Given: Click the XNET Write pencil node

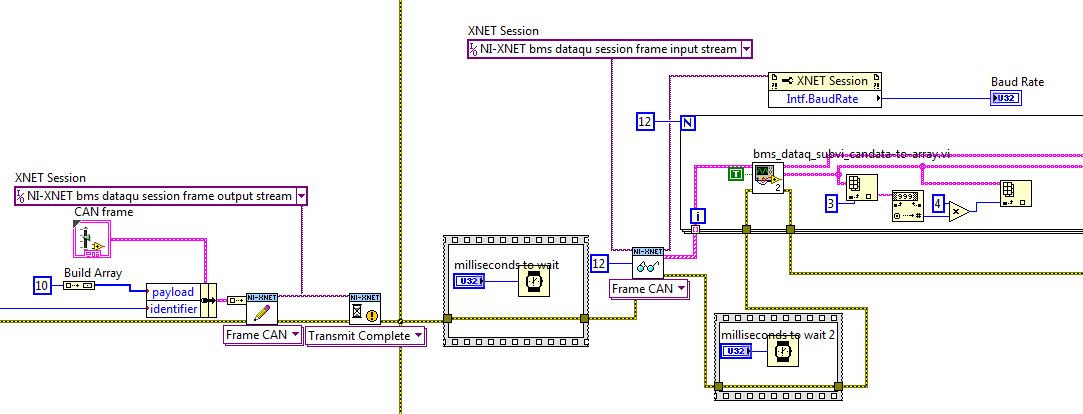Looking at the screenshot, I should coord(262,309).
